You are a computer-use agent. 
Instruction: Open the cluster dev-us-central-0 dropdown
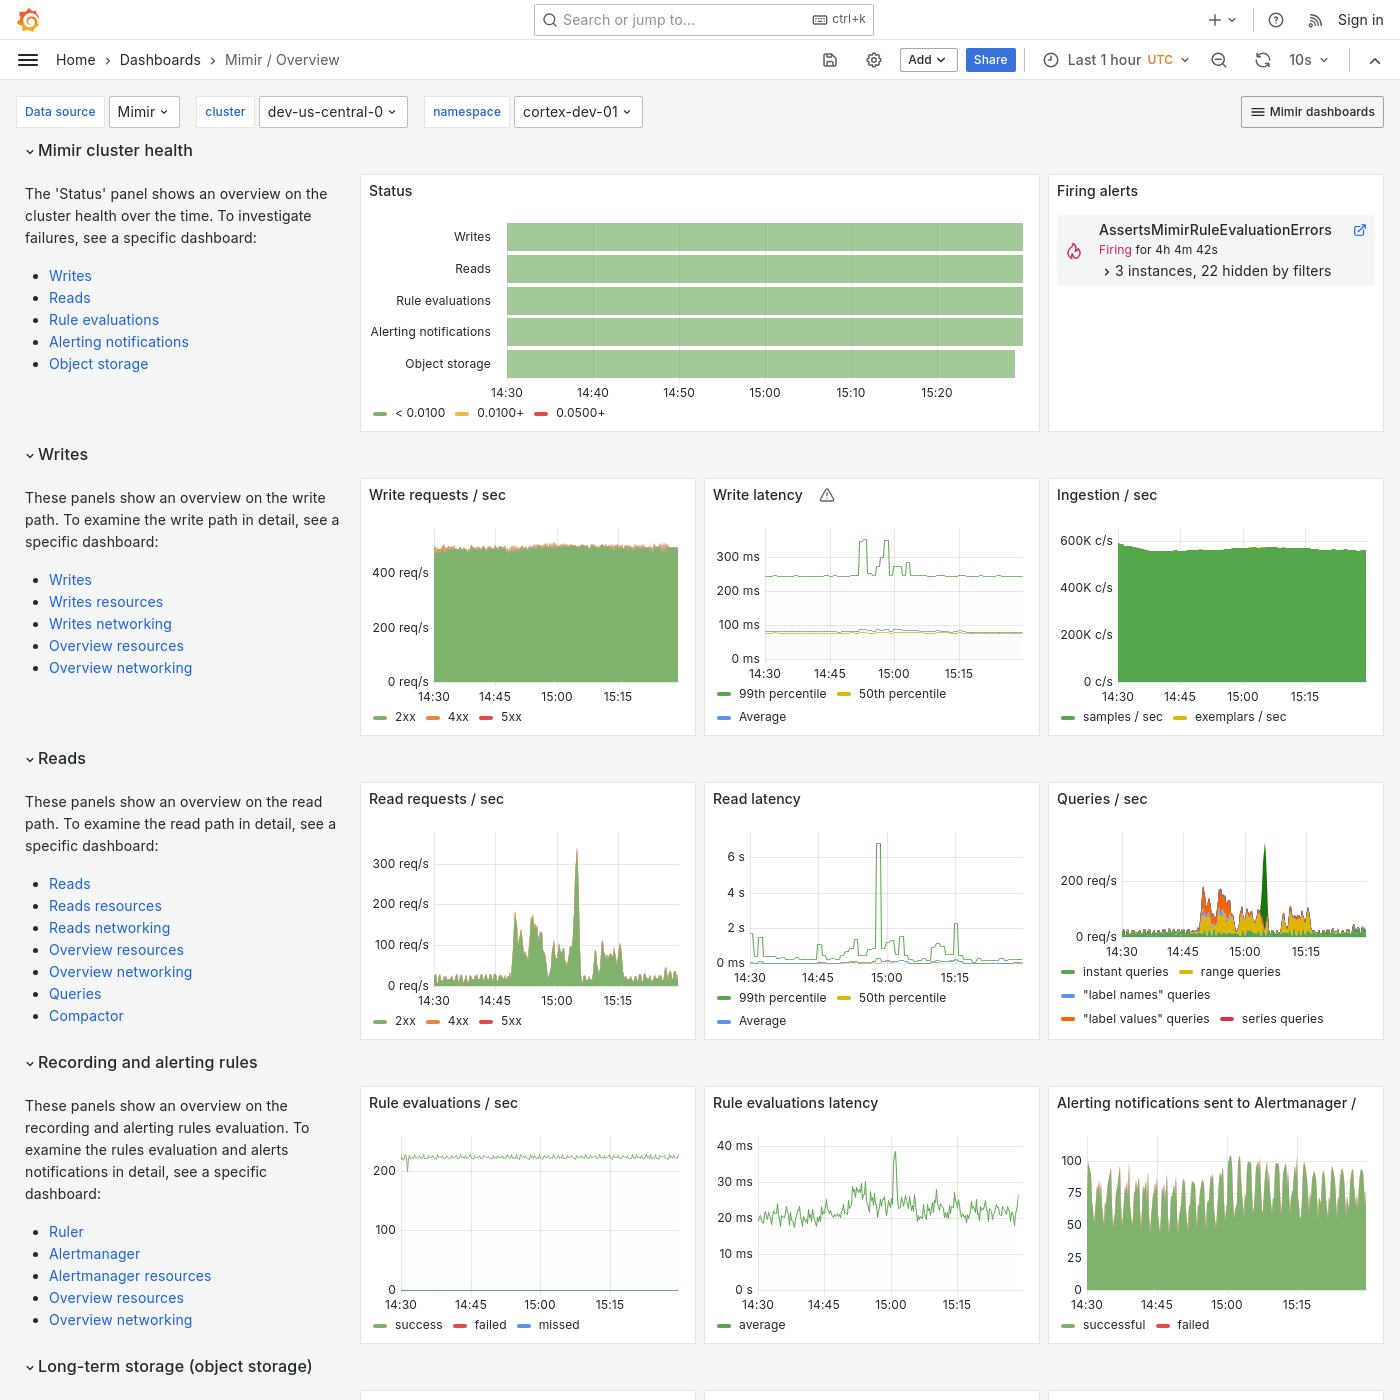[333, 111]
